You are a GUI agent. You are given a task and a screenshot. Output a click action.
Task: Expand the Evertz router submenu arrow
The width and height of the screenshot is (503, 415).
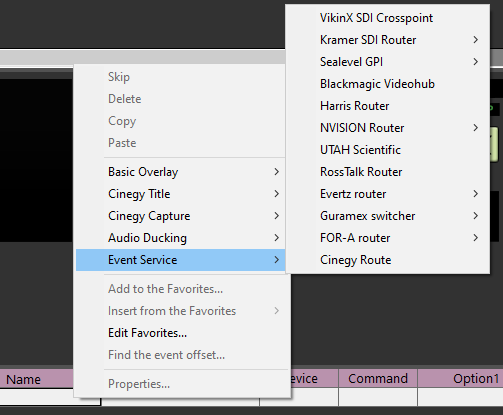coord(476,194)
